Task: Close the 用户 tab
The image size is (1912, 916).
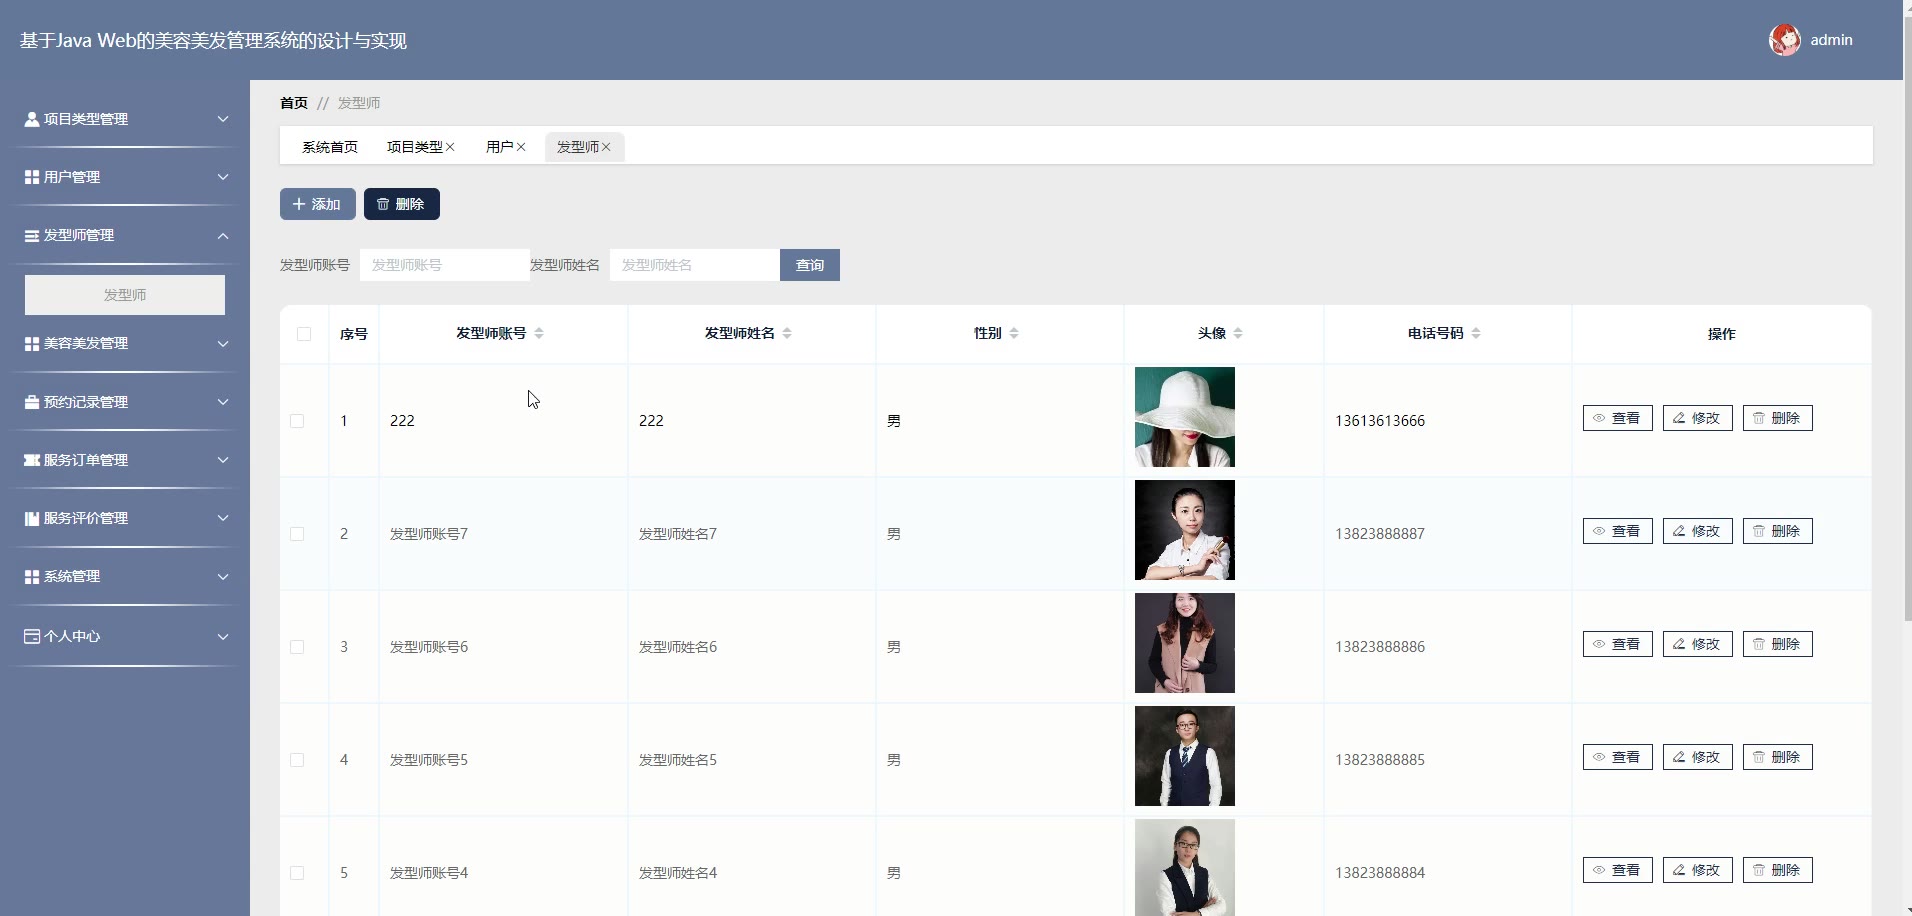Action: [x=521, y=147]
